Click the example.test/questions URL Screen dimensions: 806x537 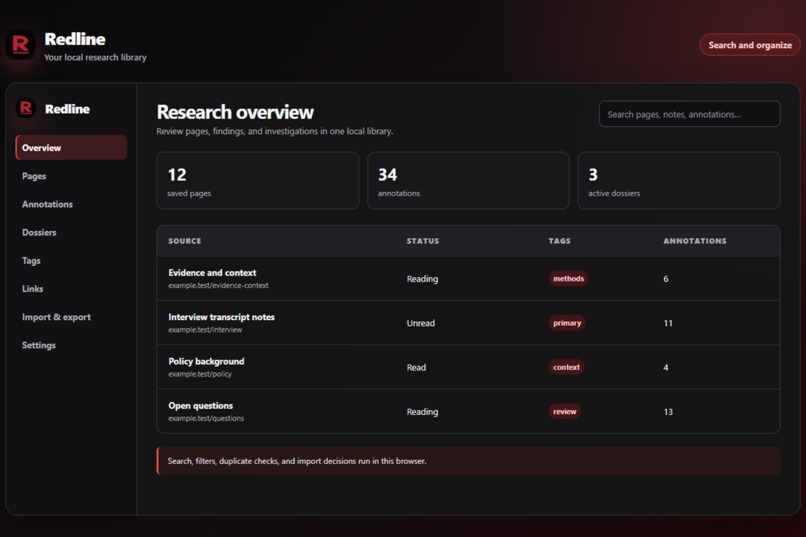206,418
